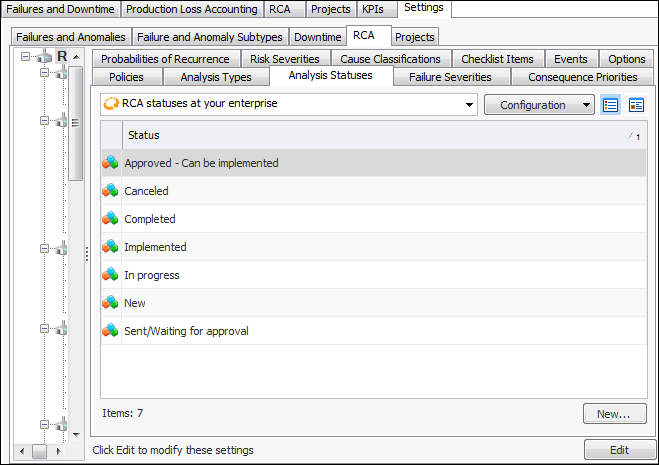This screenshot has width=659, height=465.
Task: Open the Consequence Priorities tab
Action: (583, 77)
